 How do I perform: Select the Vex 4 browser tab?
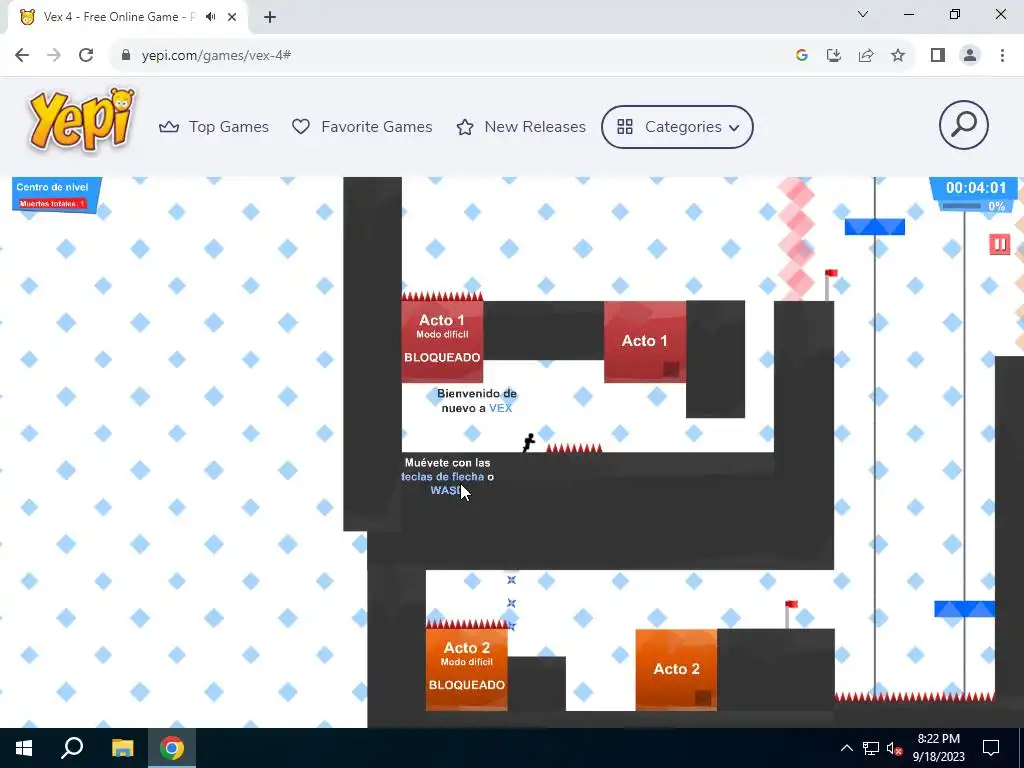point(127,17)
